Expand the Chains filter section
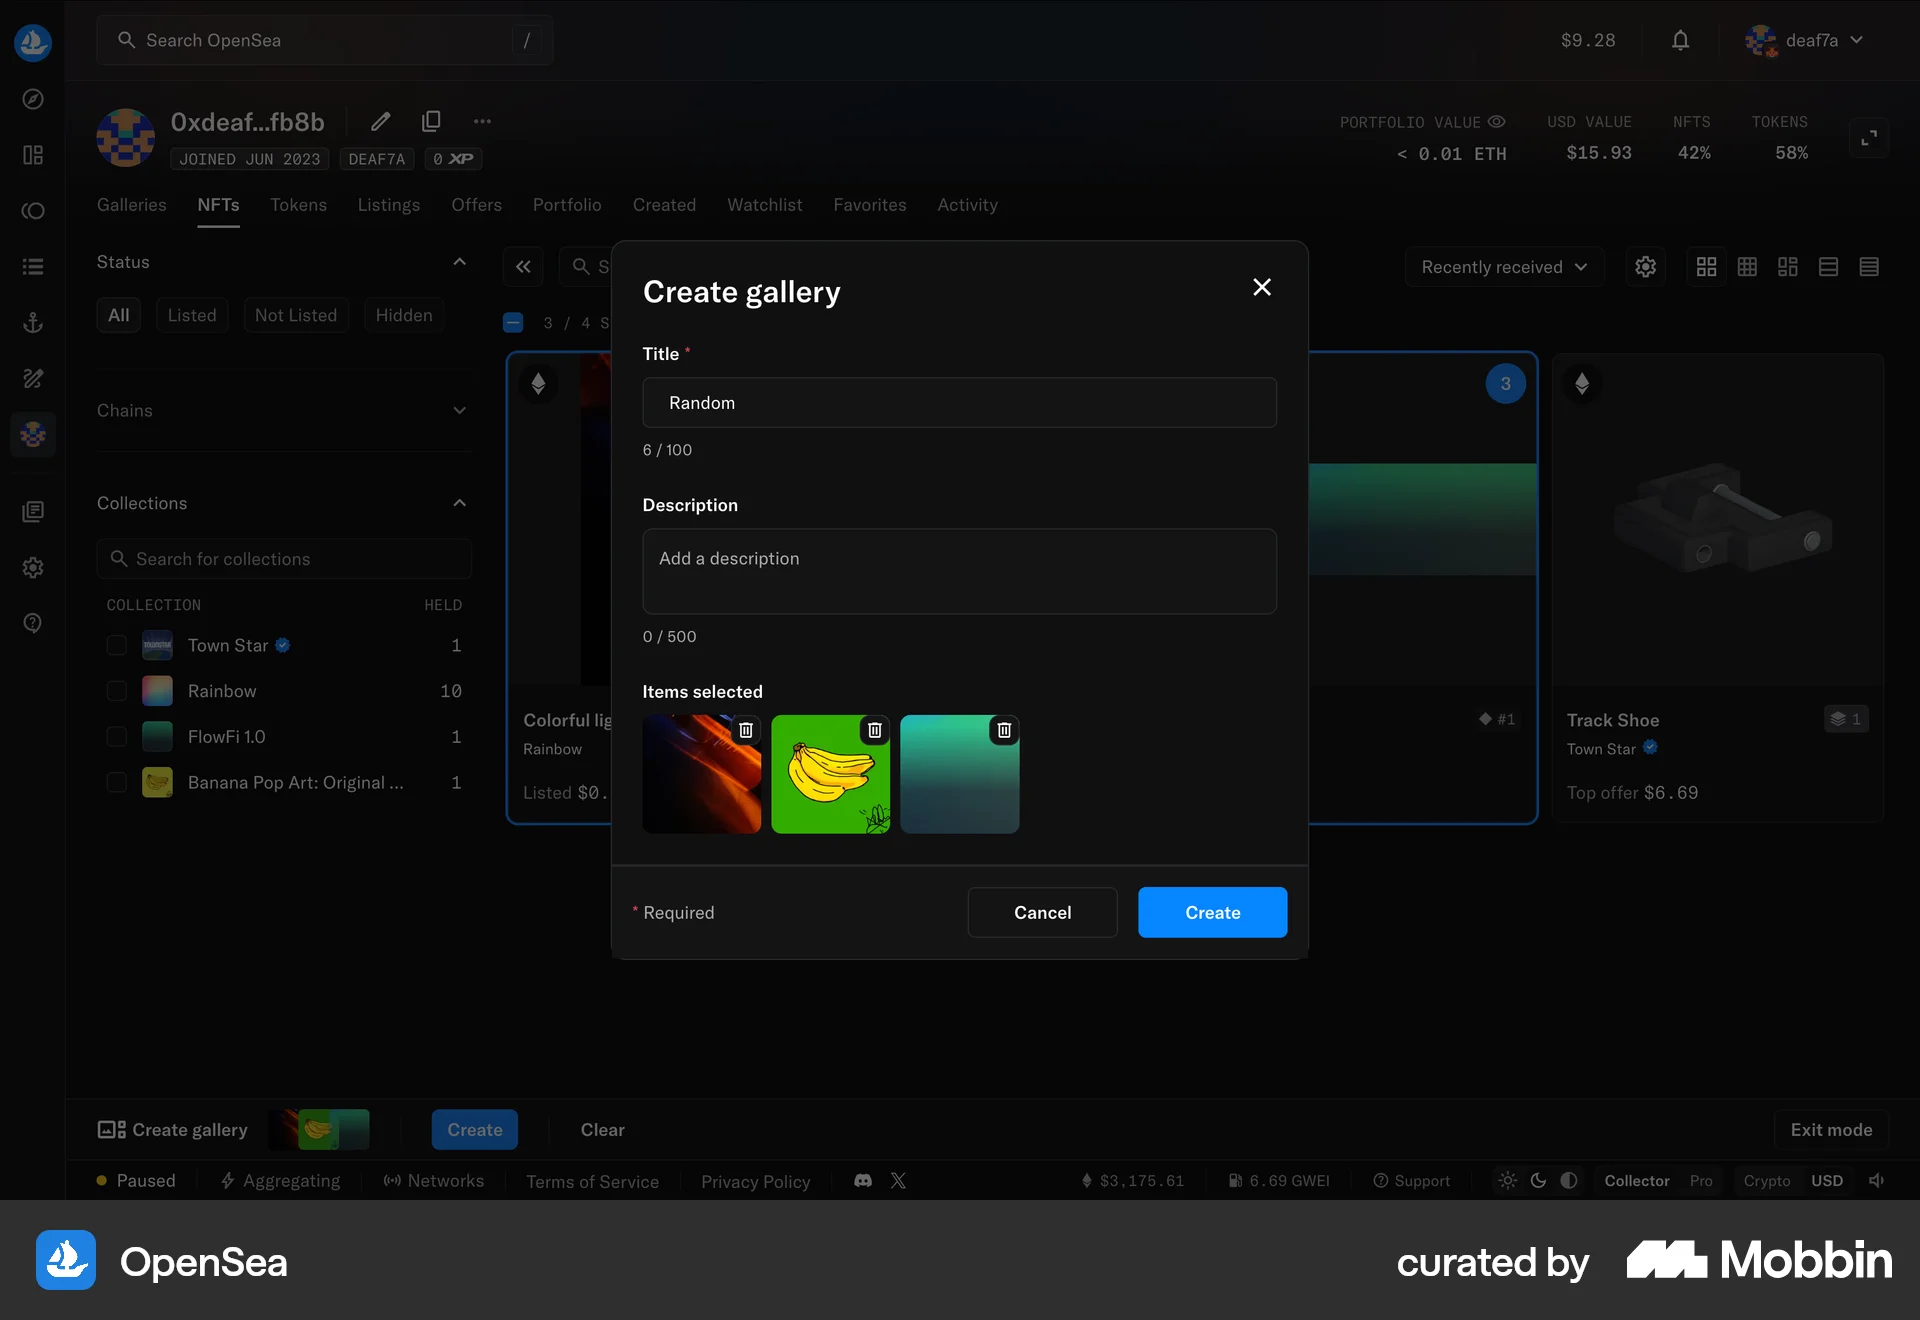 [459, 411]
